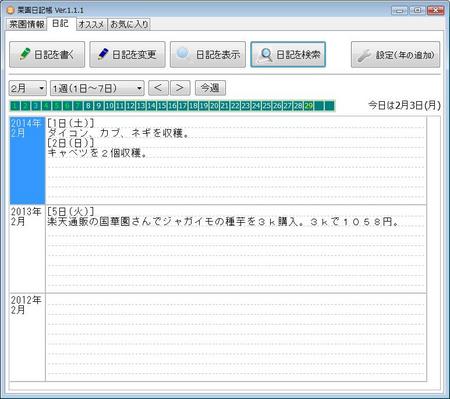Click the green pencil 日記を書く icon
Image resolution: width=450 pixels, height=399 pixels.
click(x=25, y=54)
